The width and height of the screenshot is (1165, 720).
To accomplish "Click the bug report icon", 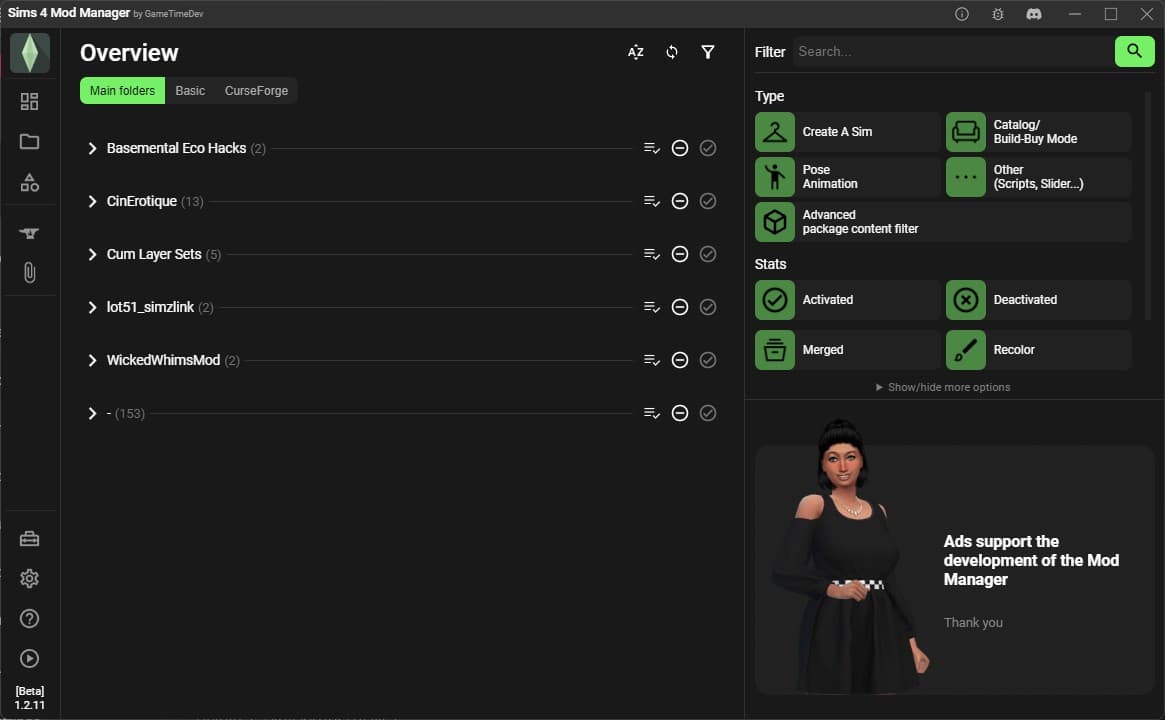I will (x=997, y=14).
